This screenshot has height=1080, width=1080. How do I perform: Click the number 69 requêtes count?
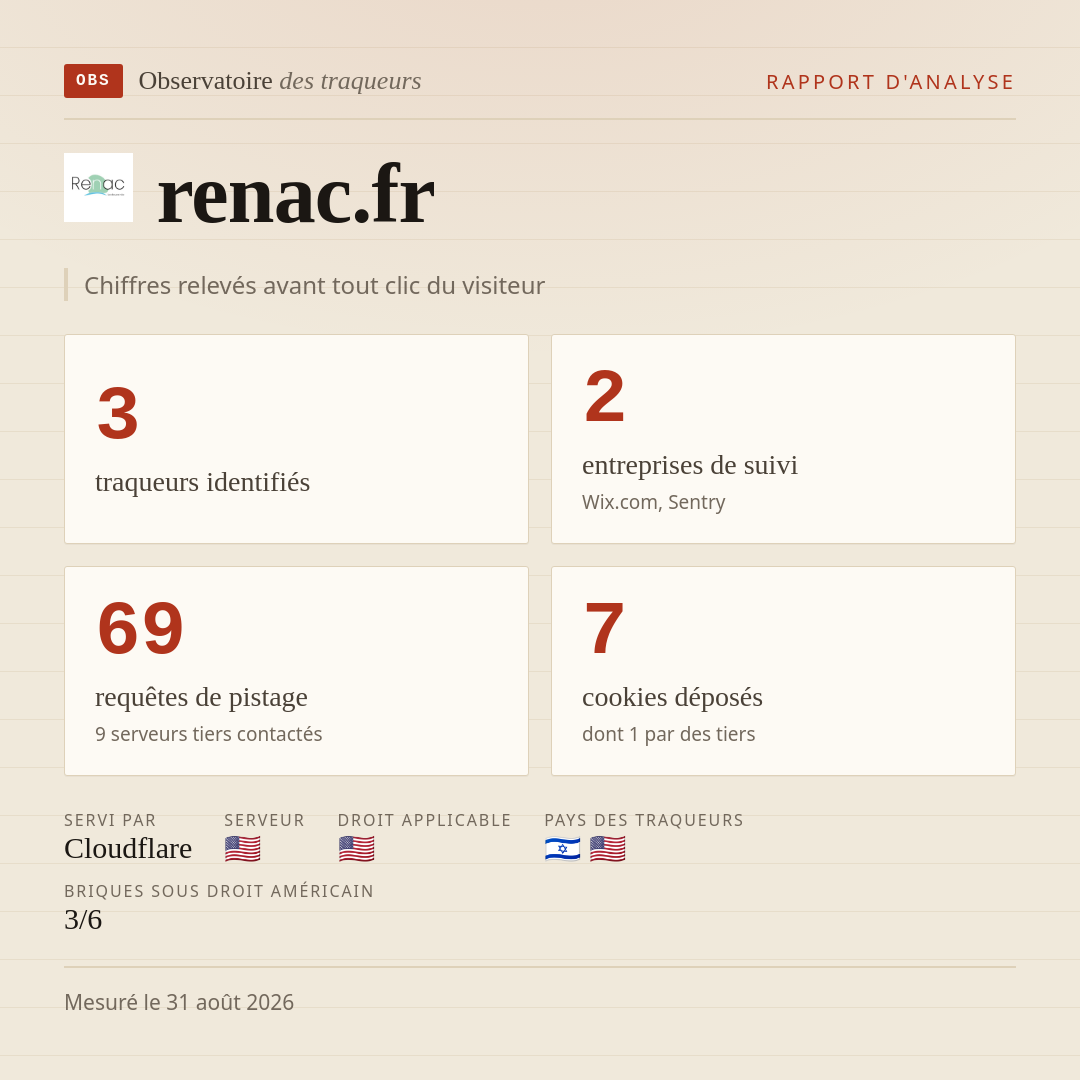(141, 628)
